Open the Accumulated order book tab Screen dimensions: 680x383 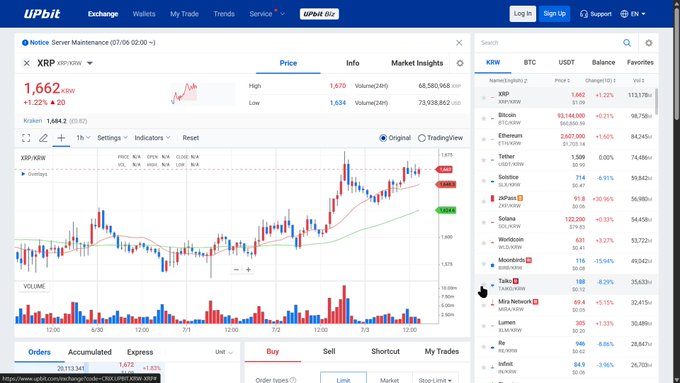tap(90, 352)
